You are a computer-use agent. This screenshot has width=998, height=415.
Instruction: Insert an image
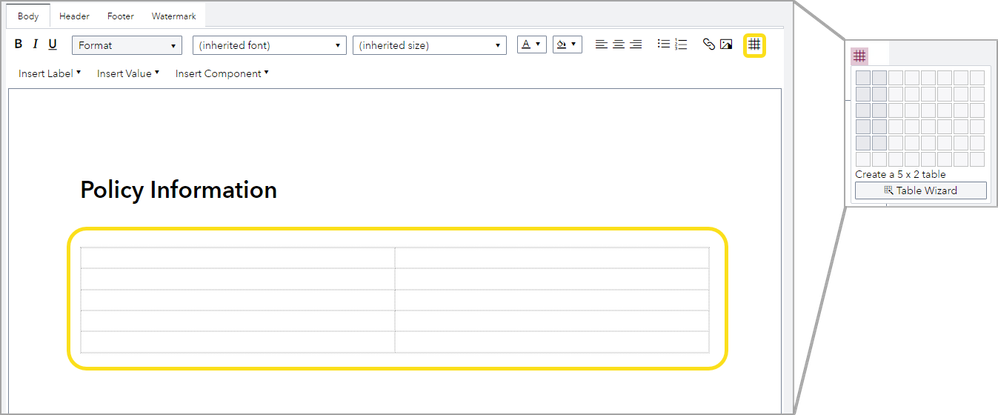(x=726, y=45)
